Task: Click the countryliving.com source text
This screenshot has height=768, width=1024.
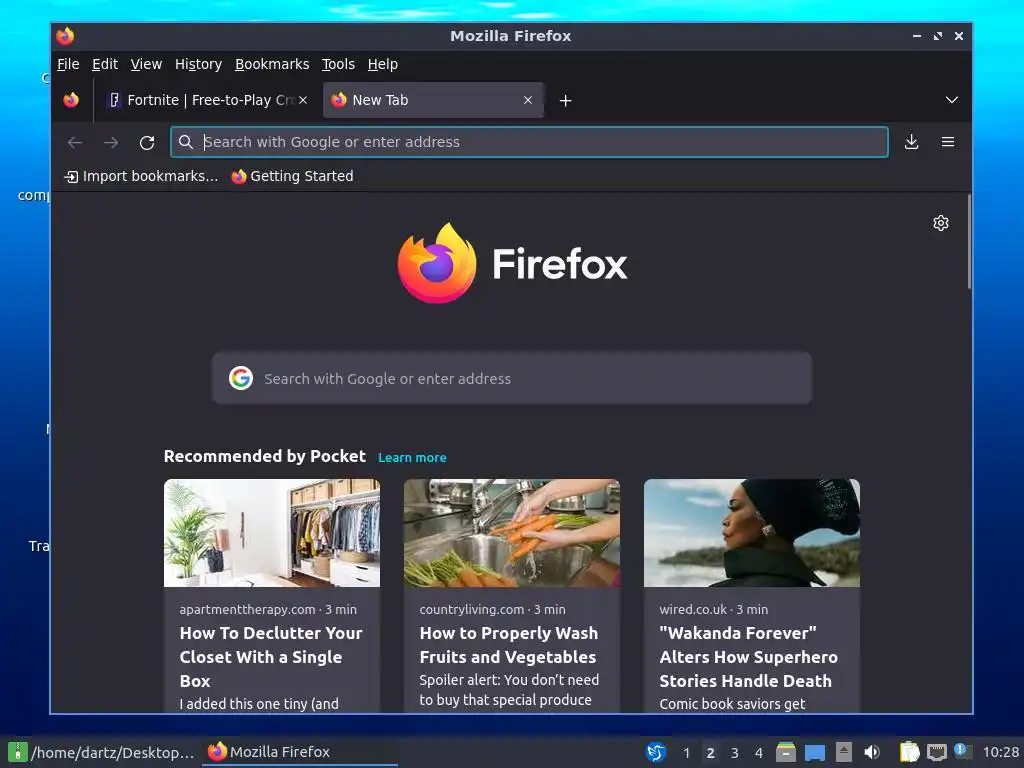Action: click(472, 609)
